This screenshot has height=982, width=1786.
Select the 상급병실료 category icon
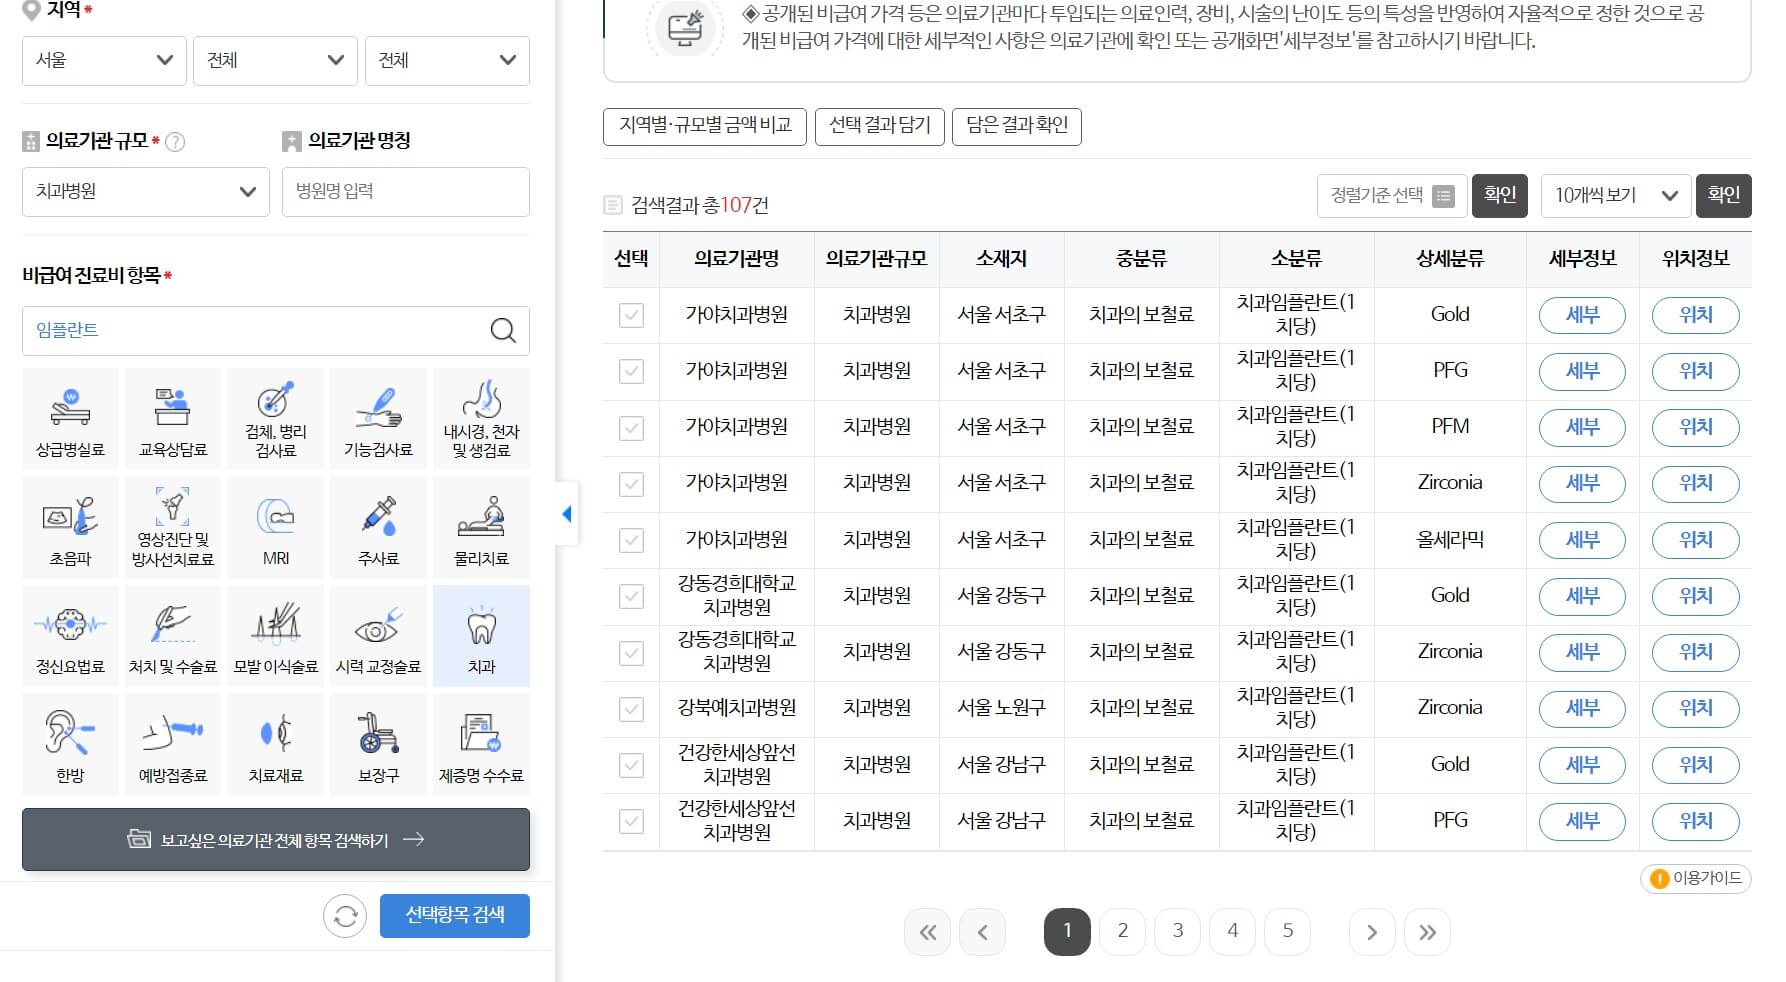[70, 419]
